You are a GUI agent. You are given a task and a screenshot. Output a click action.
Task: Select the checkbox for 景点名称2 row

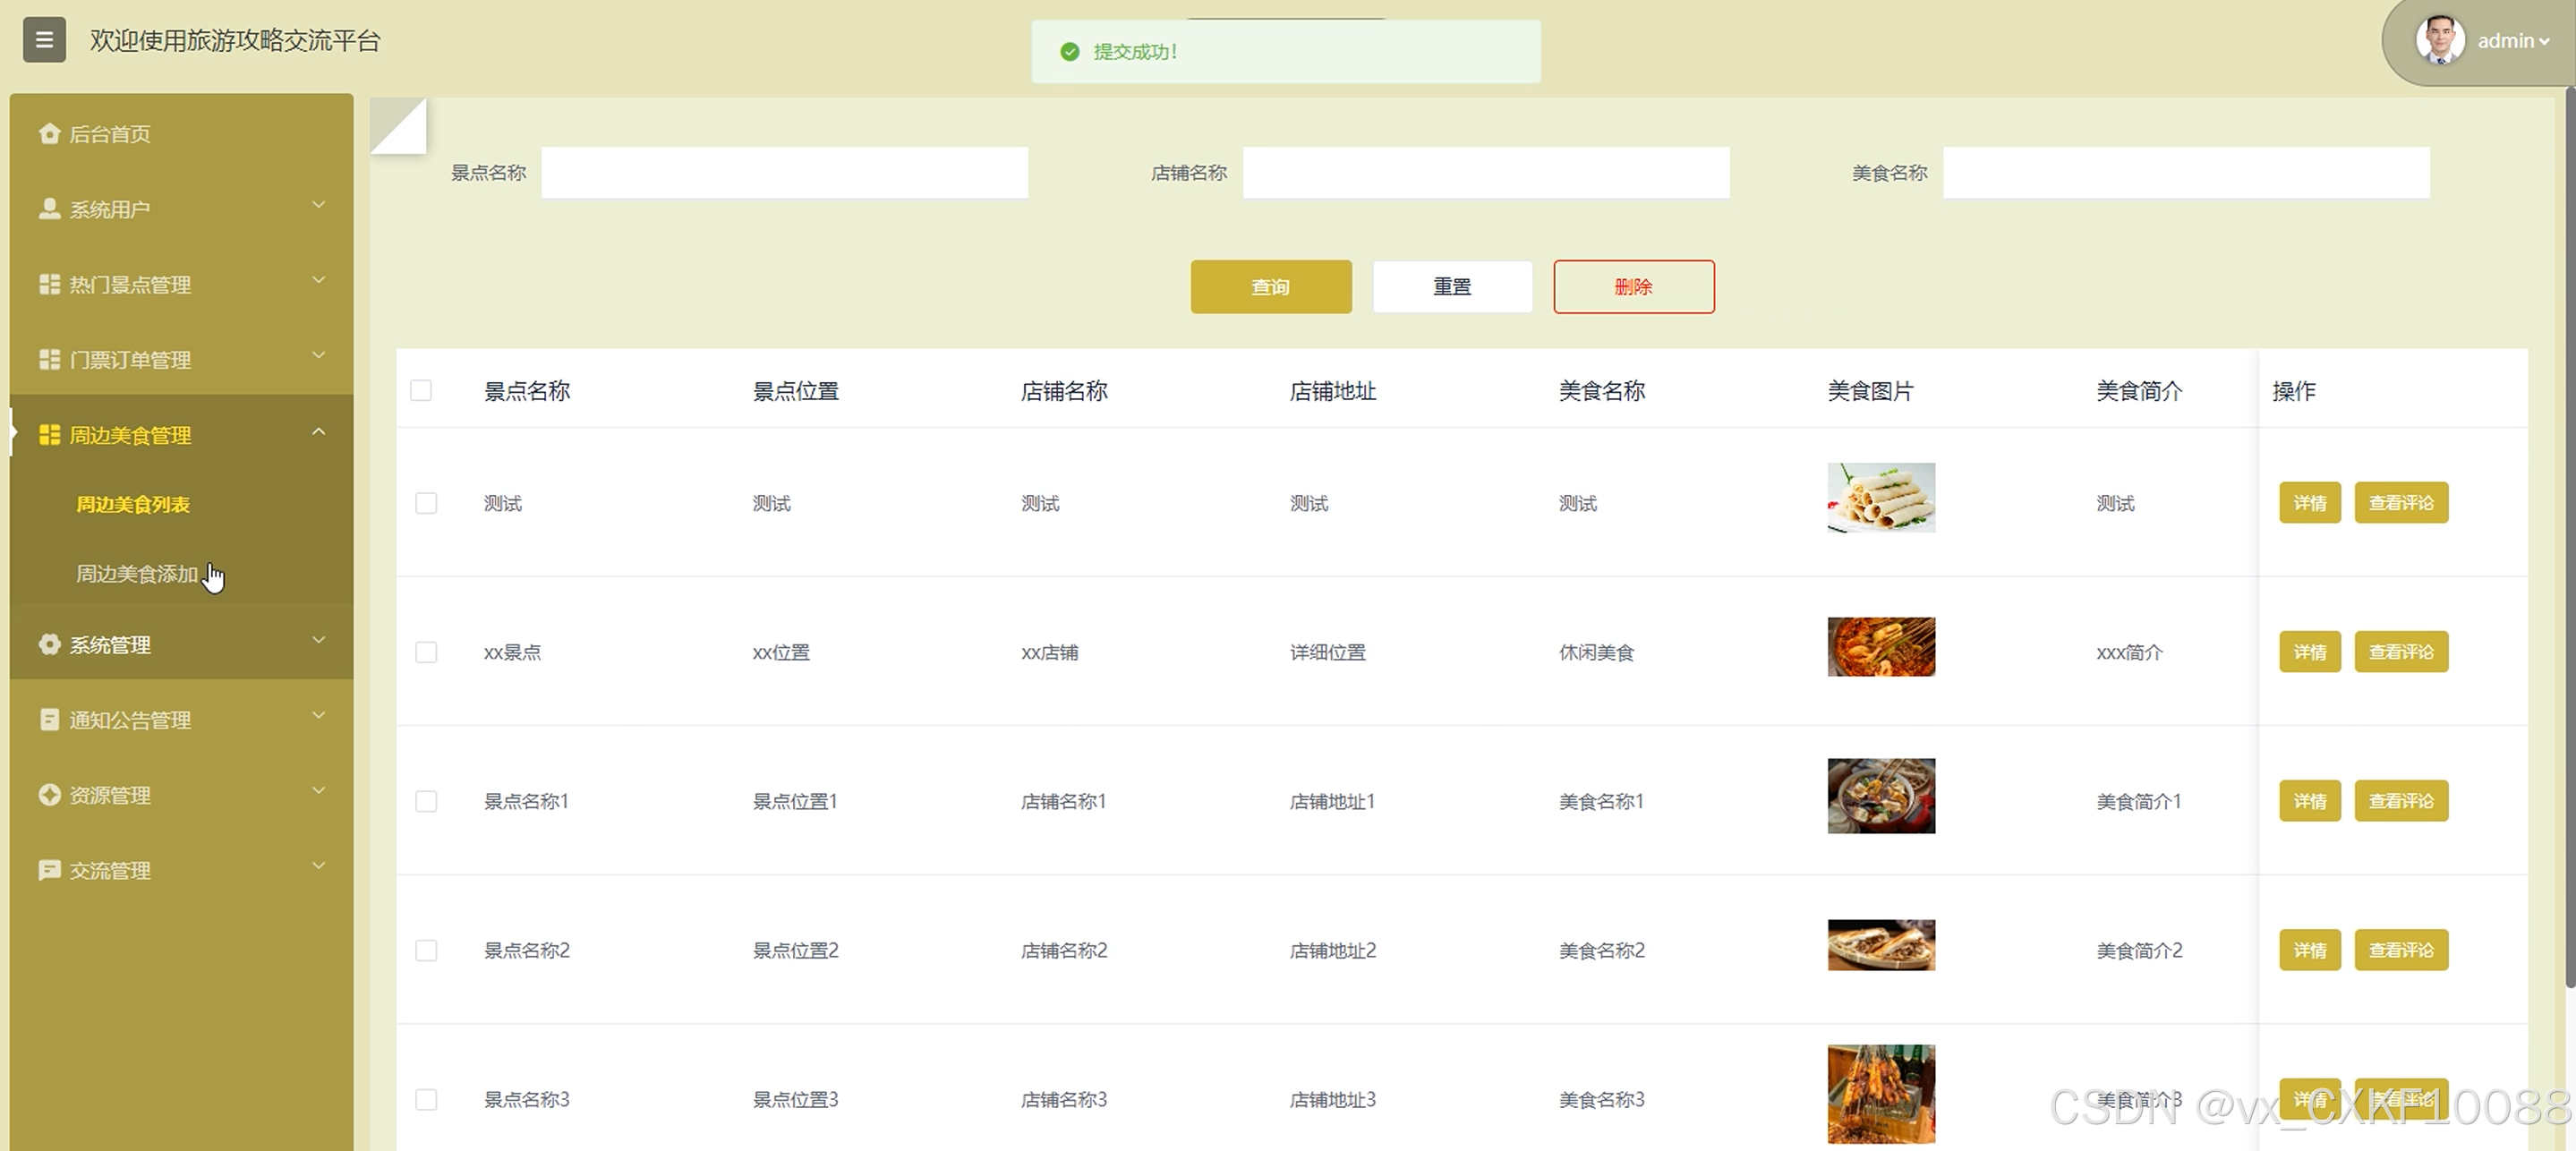(426, 950)
